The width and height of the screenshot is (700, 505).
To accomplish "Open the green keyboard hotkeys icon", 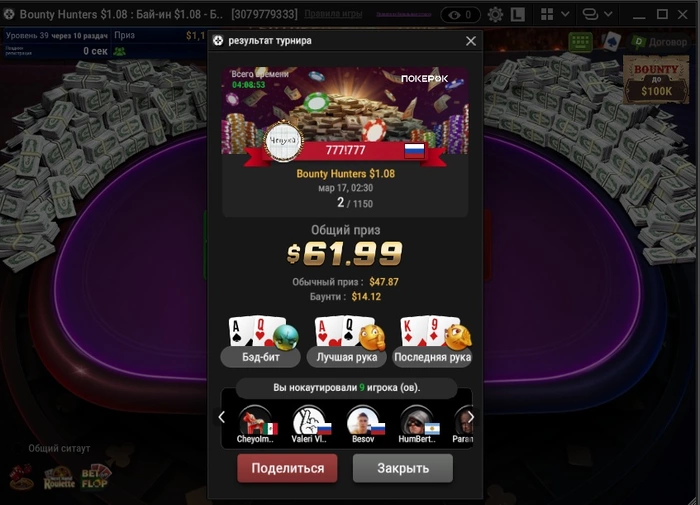I will (x=580, y=42).
